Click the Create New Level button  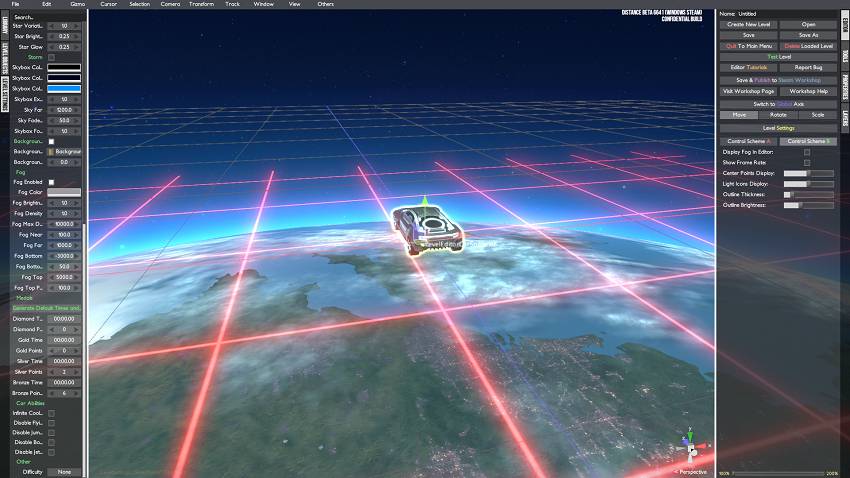748,24
